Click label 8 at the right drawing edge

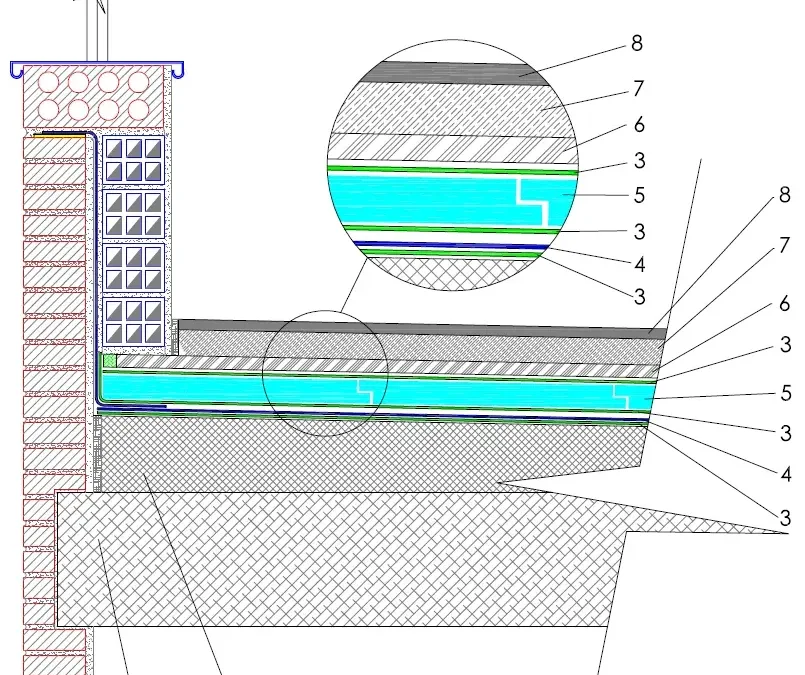point(785,197)
